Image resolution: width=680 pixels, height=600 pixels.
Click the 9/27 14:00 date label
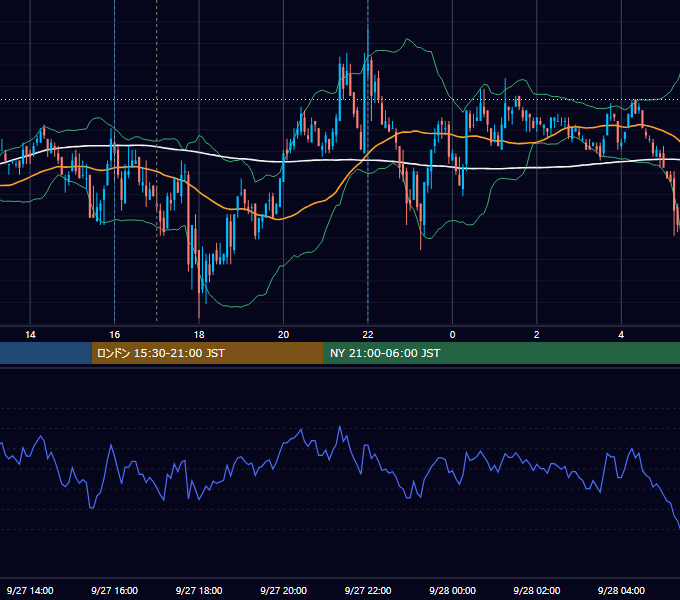[x=30, y=590]
